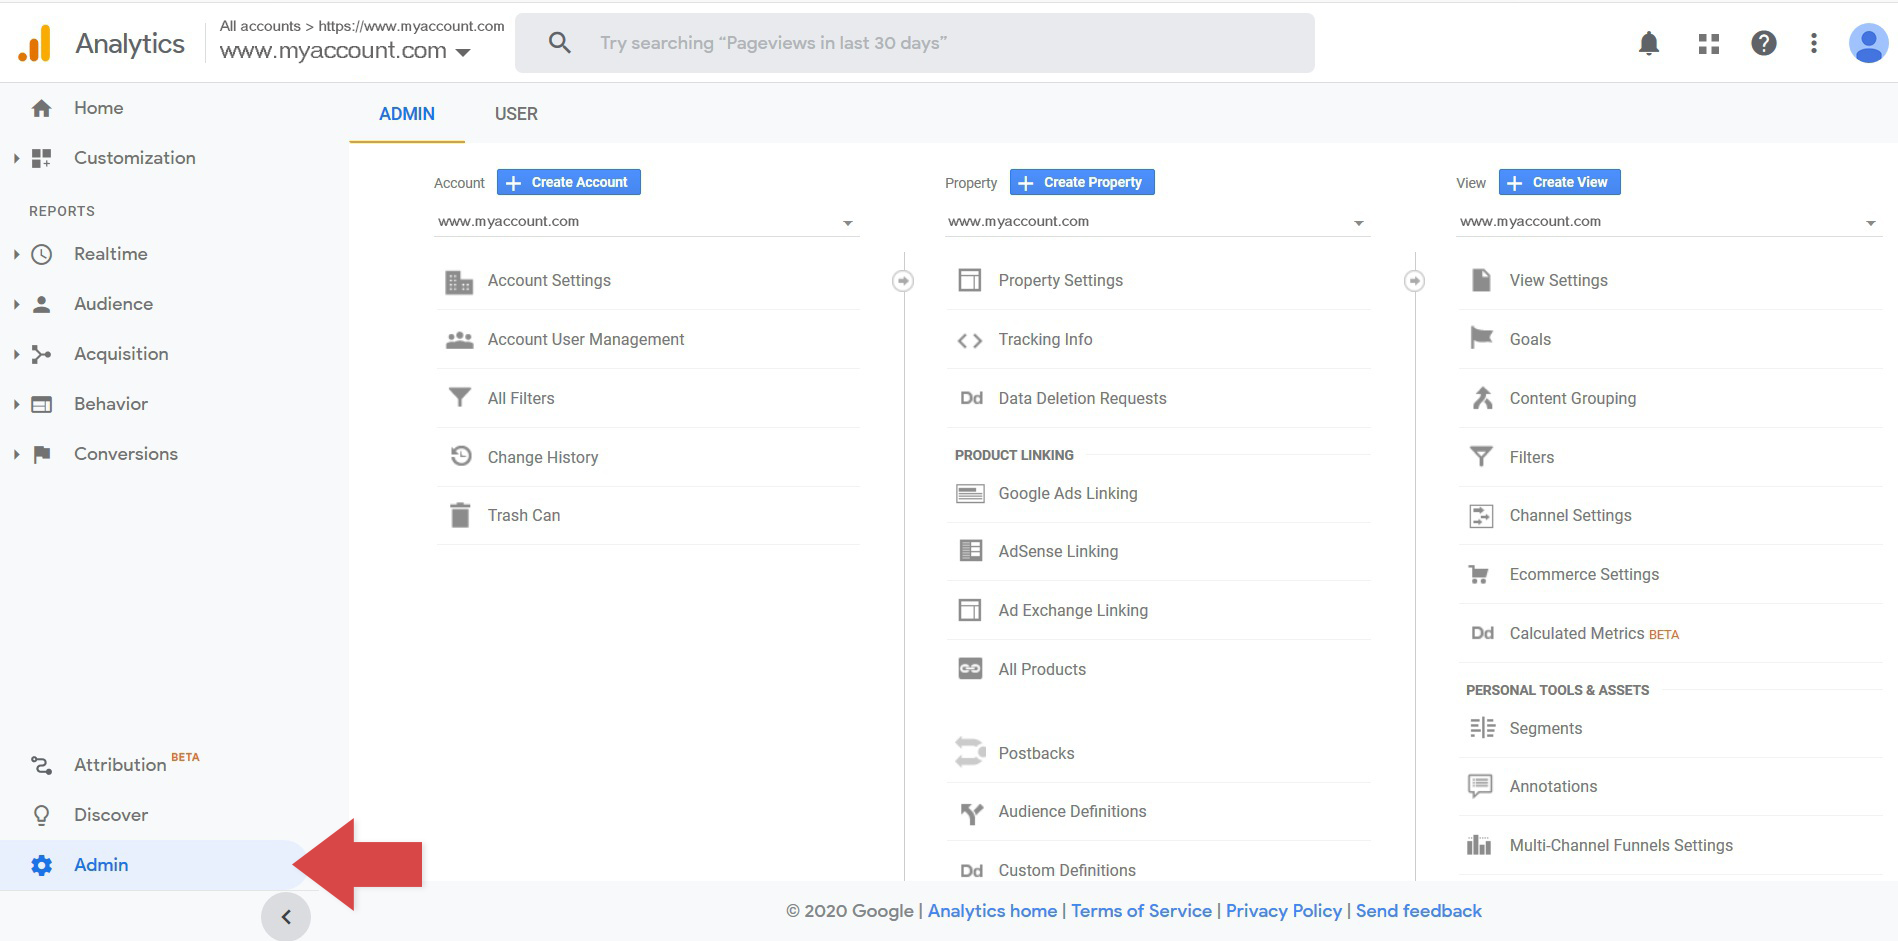Click the Google Analytics logo
This screenshot has height=941, width=1898.
click(35, 43)
